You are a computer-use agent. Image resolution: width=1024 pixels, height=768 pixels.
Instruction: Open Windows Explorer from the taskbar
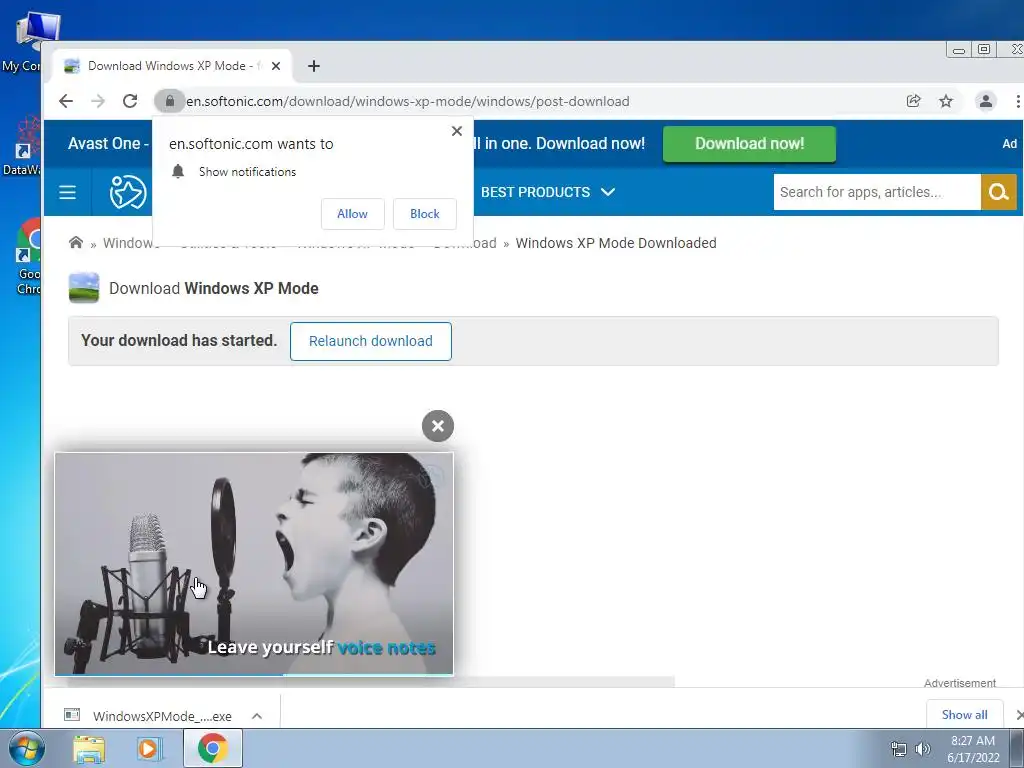(x=89, y=748)
